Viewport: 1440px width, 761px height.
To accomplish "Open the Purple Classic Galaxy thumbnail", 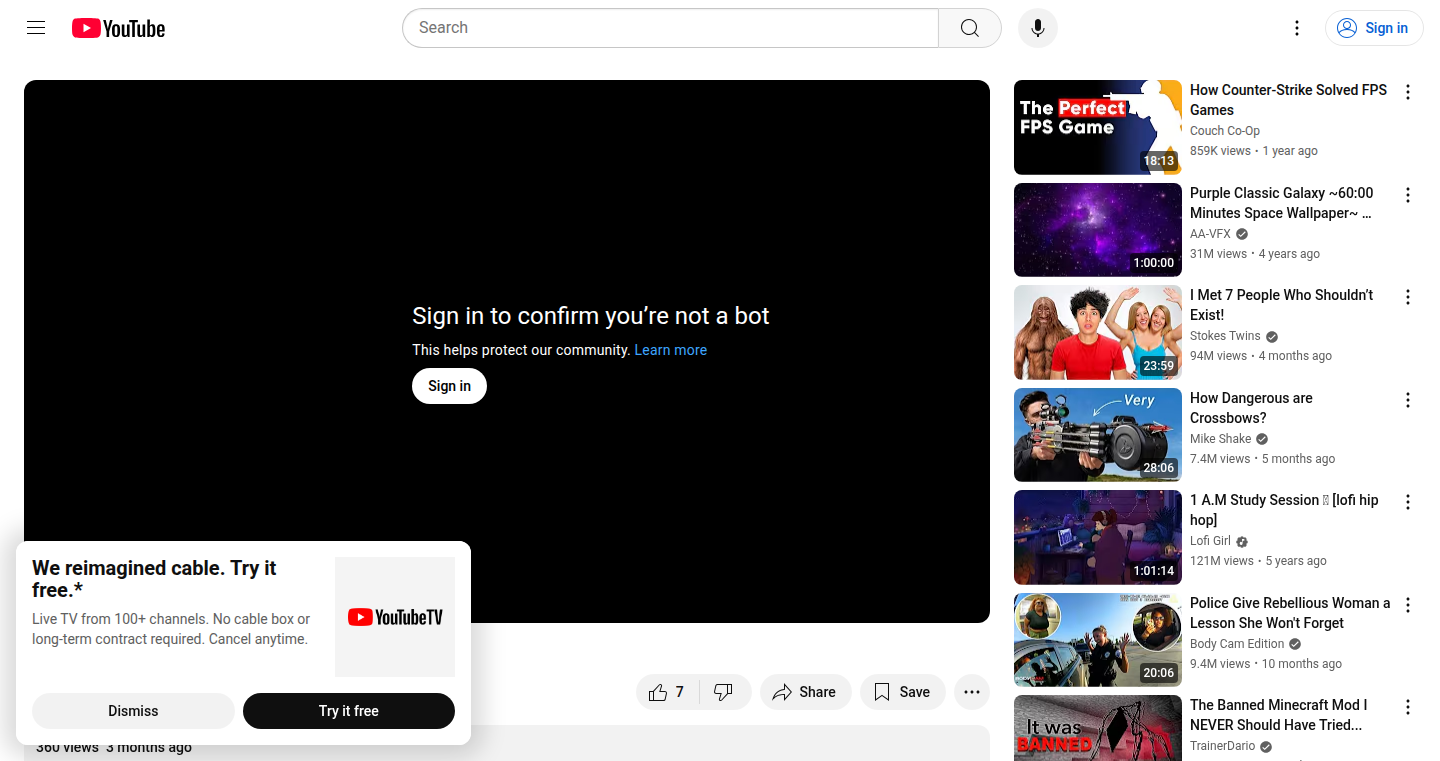I will click(x=1098, y=230).
